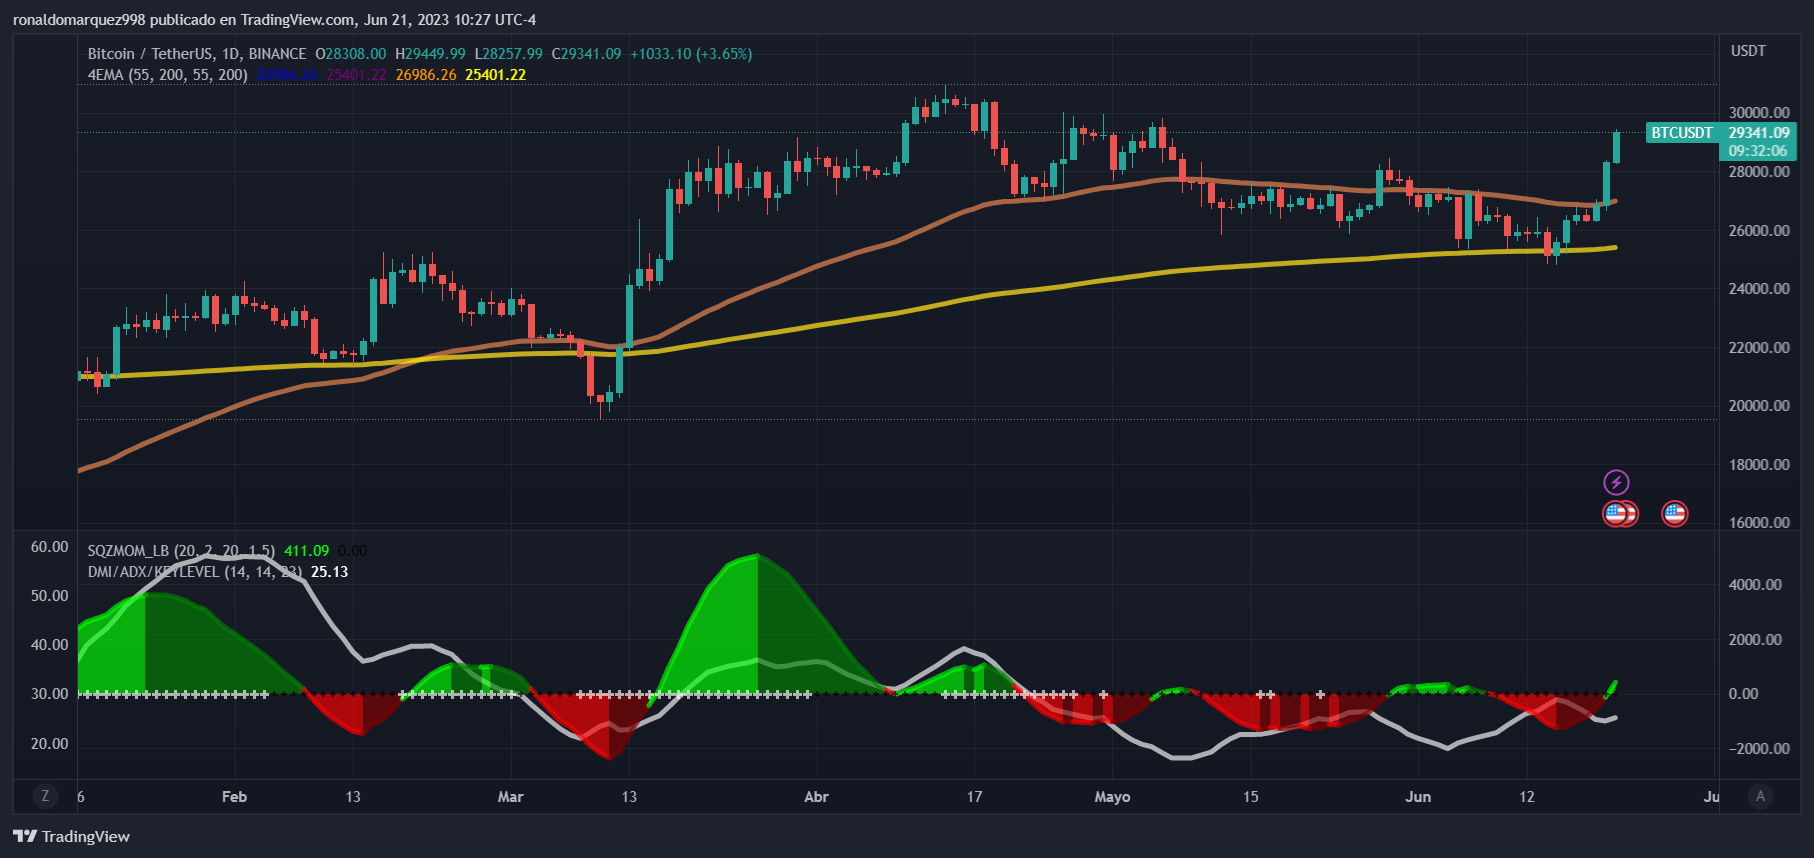Click the SQZMOM_LB indicator label
This screenshot has height=858, width=1814.
(x=181, y=551)
